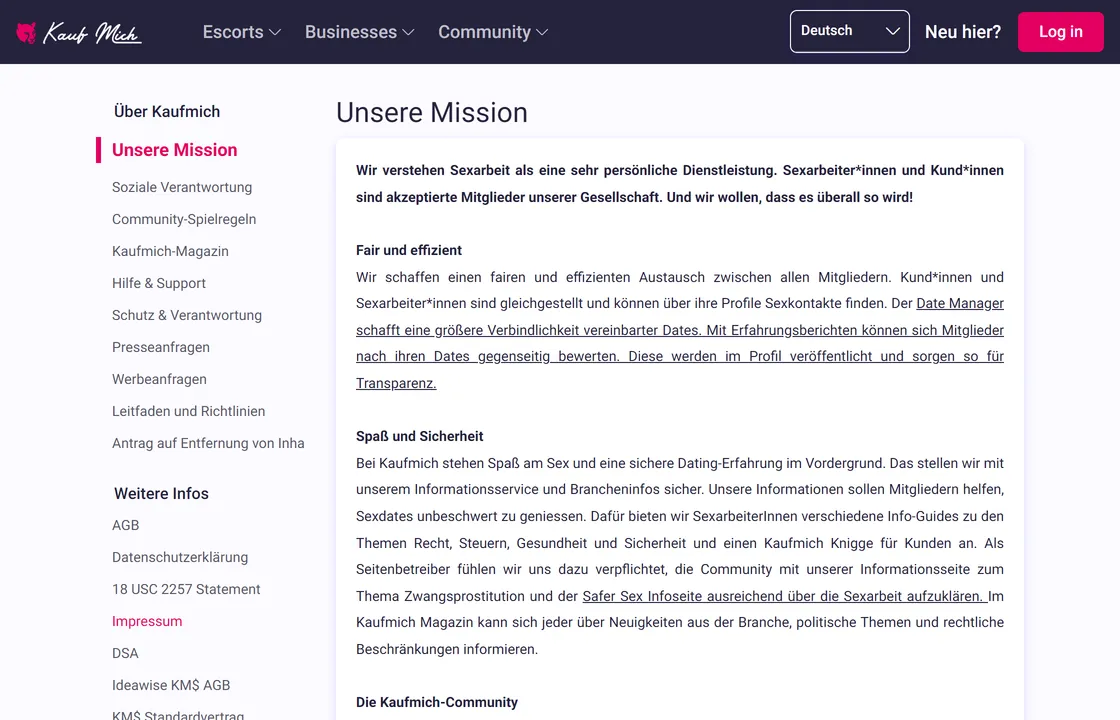Viewport: 1120px width, 720px height.
Task: Click the 'Weitere Infos' sidebar heading
Action: pyautogui.click(x=161, y=494)
